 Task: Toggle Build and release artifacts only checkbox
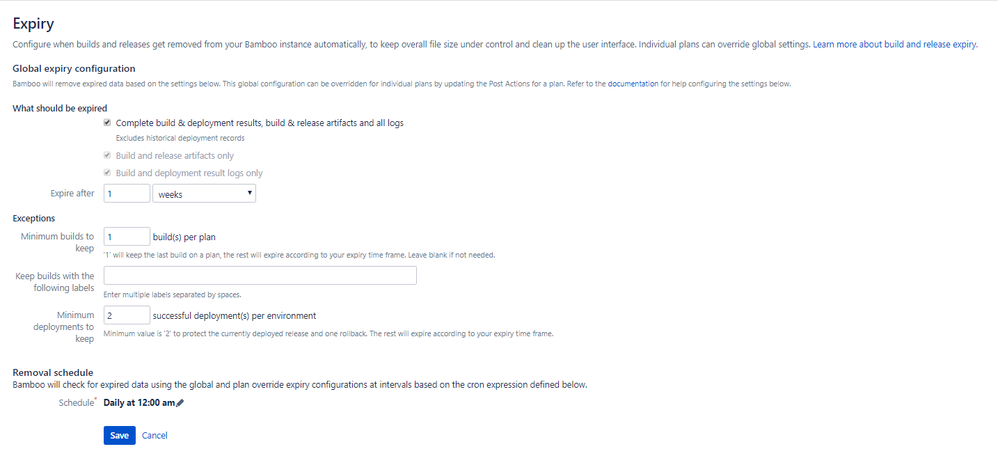(108, 155)
